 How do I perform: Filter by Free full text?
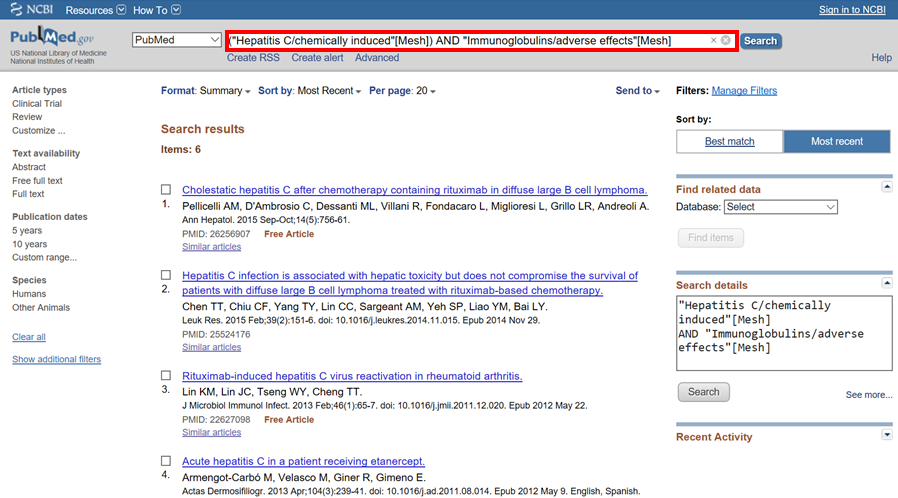(37, 181)
